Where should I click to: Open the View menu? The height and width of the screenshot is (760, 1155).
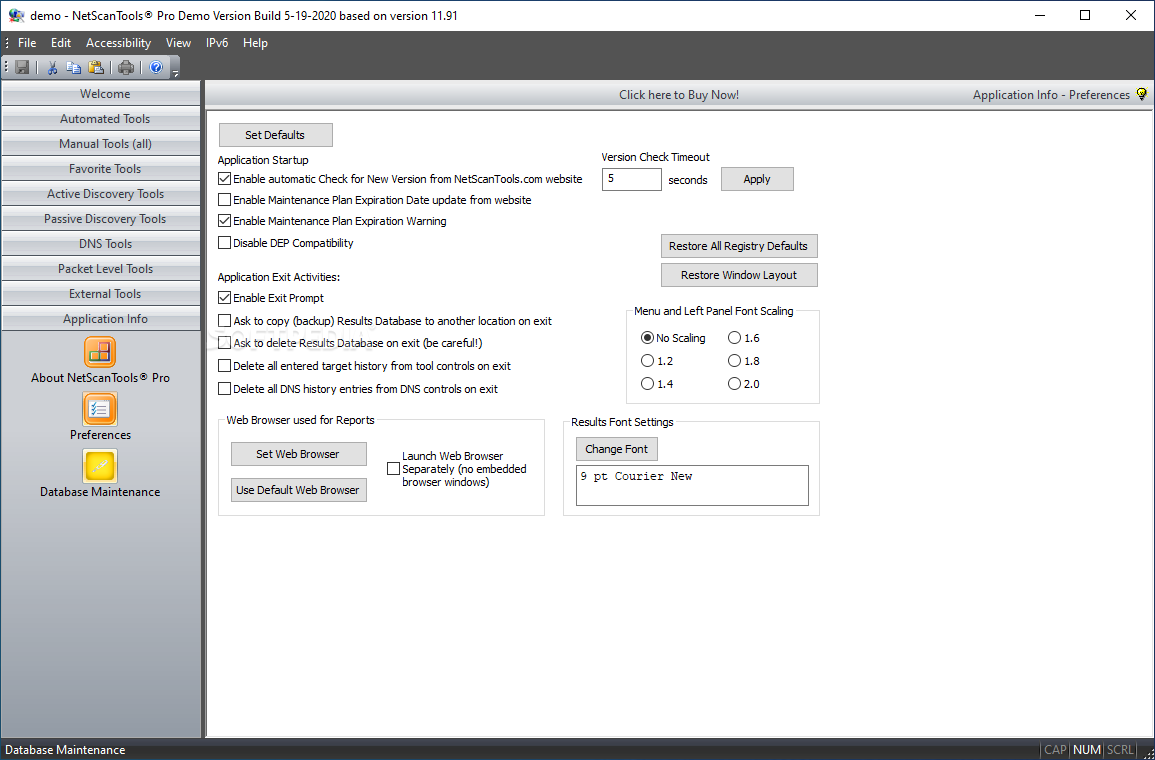[x=178, y=43]
